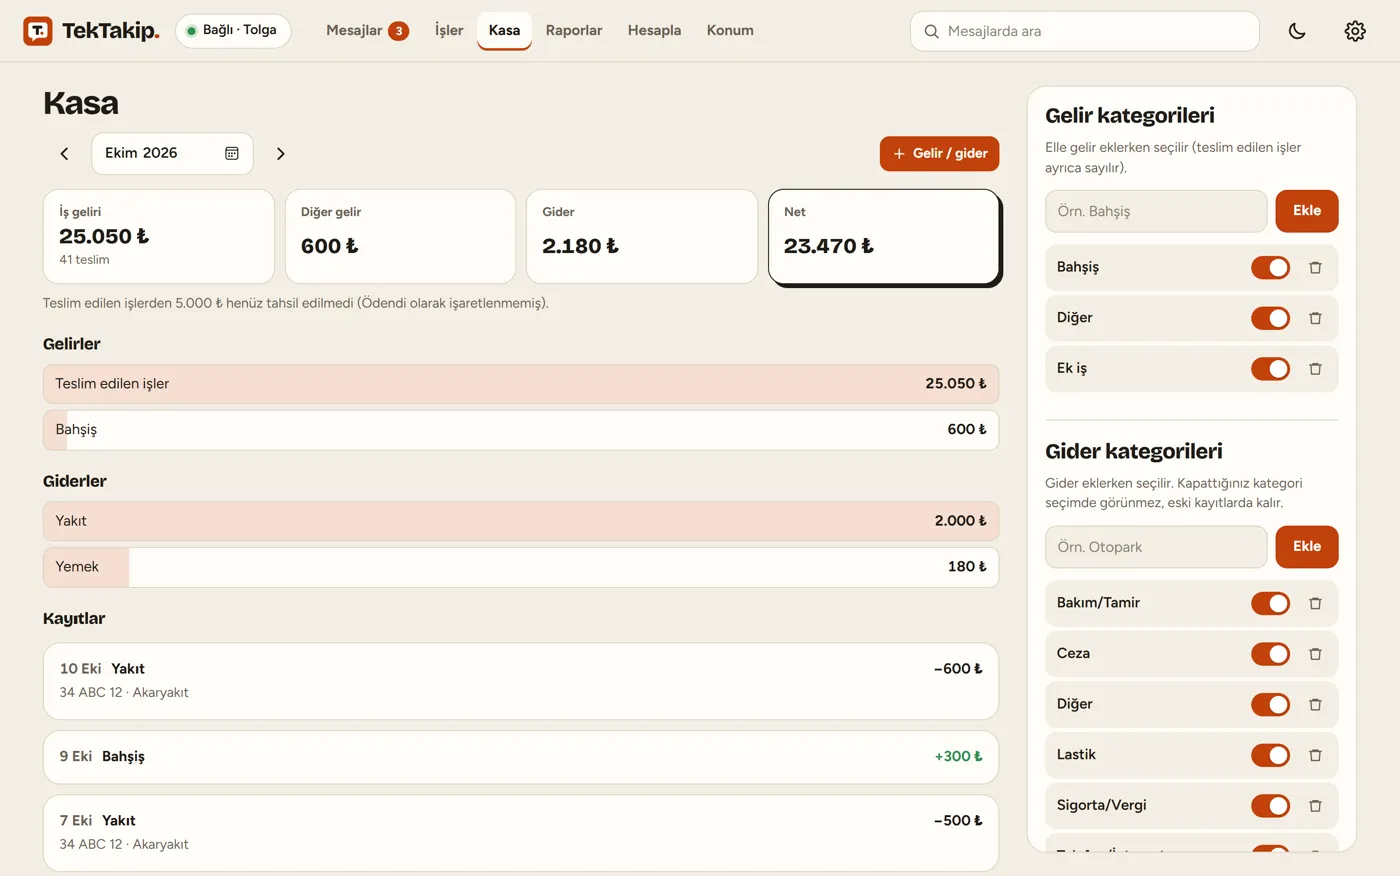Go to the Hesapla tab
Image resolution: width=1400 pixels, height=876 pixels.
[654, 31]
